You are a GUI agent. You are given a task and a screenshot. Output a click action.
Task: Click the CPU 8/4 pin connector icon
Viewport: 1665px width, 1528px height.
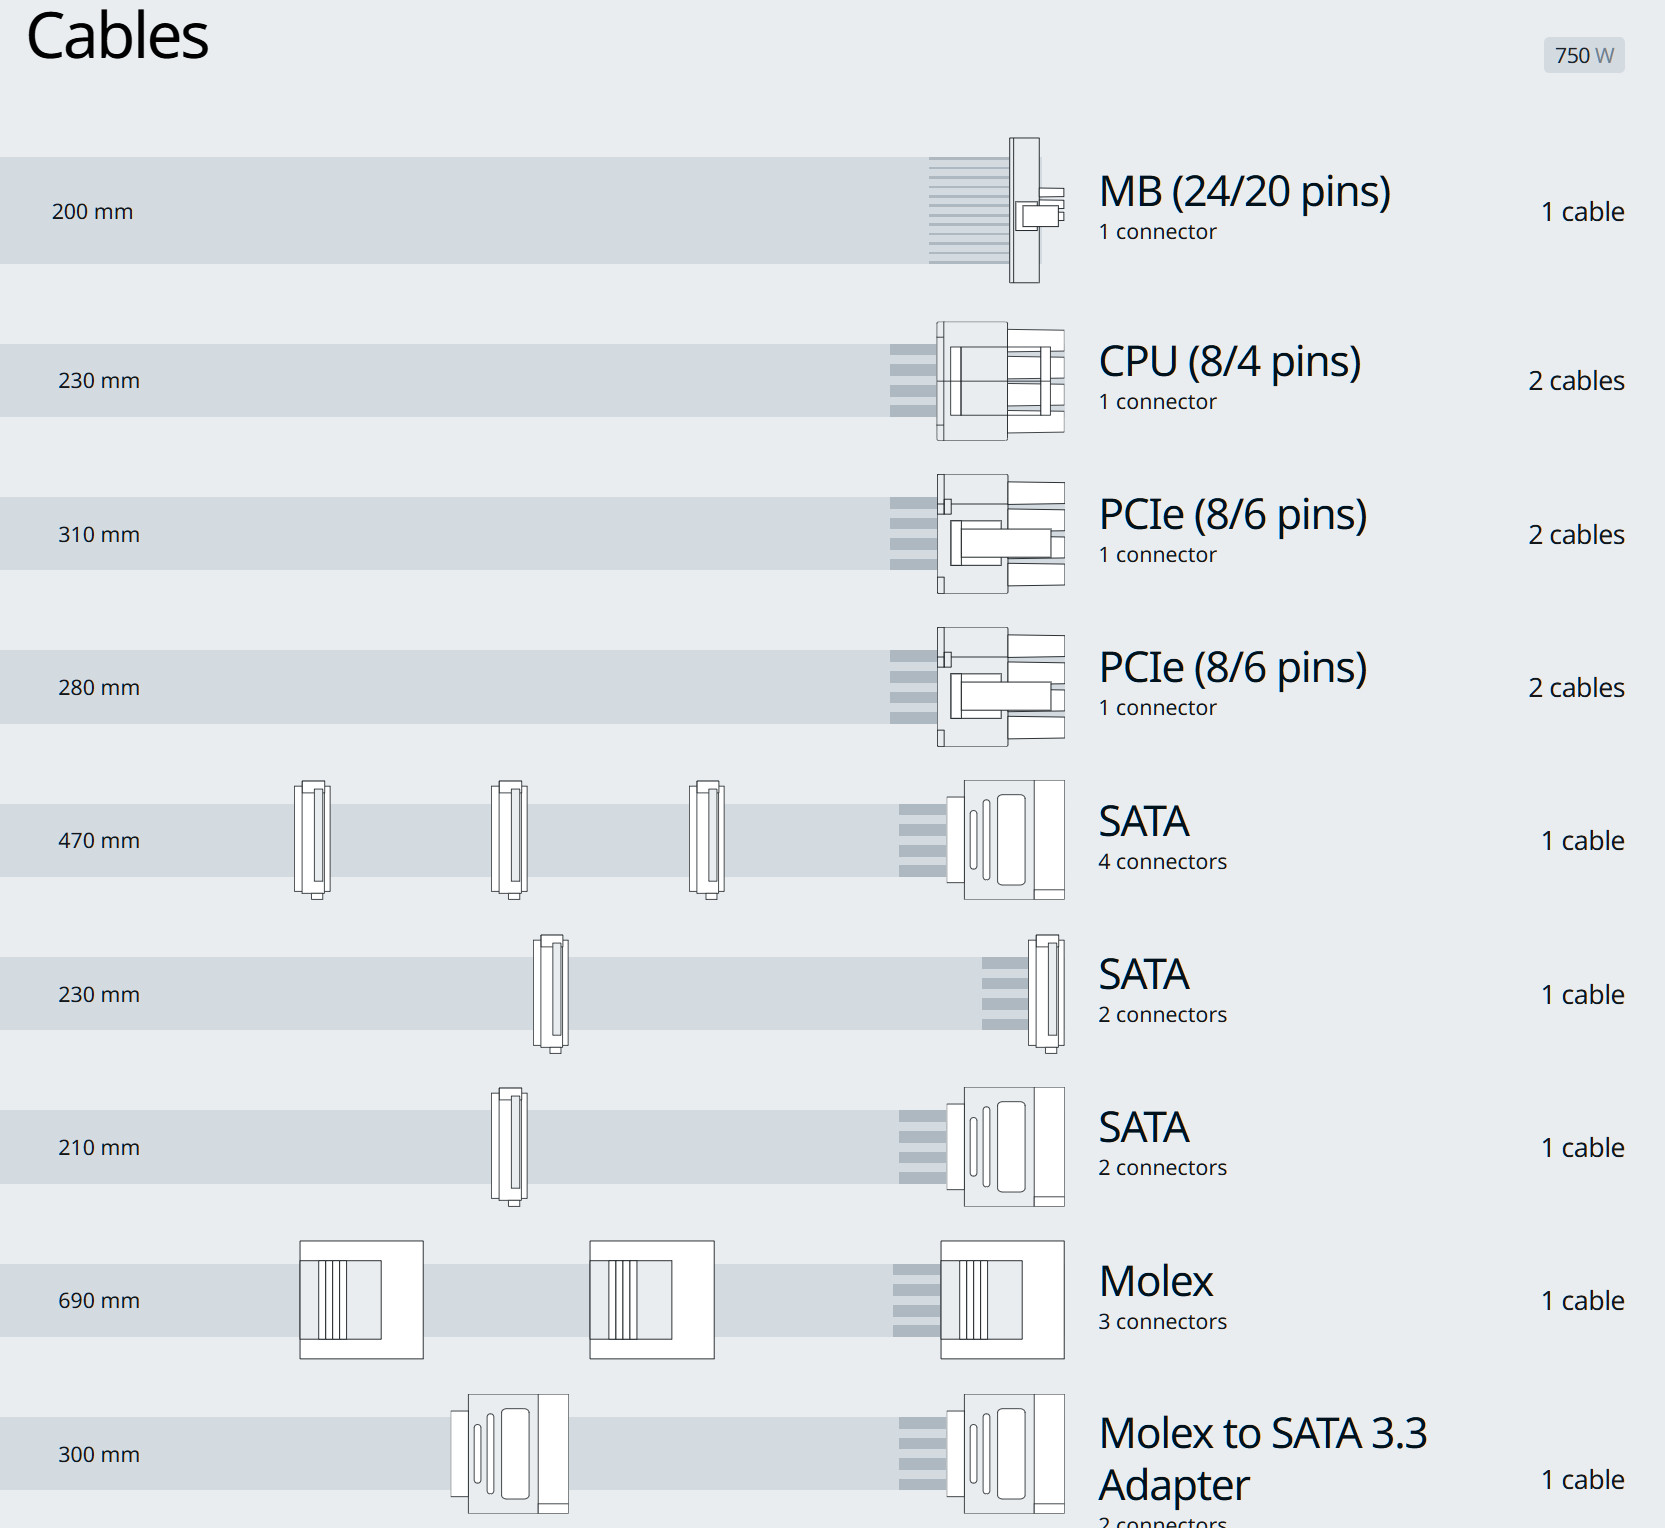click(x=1000, y=381)
